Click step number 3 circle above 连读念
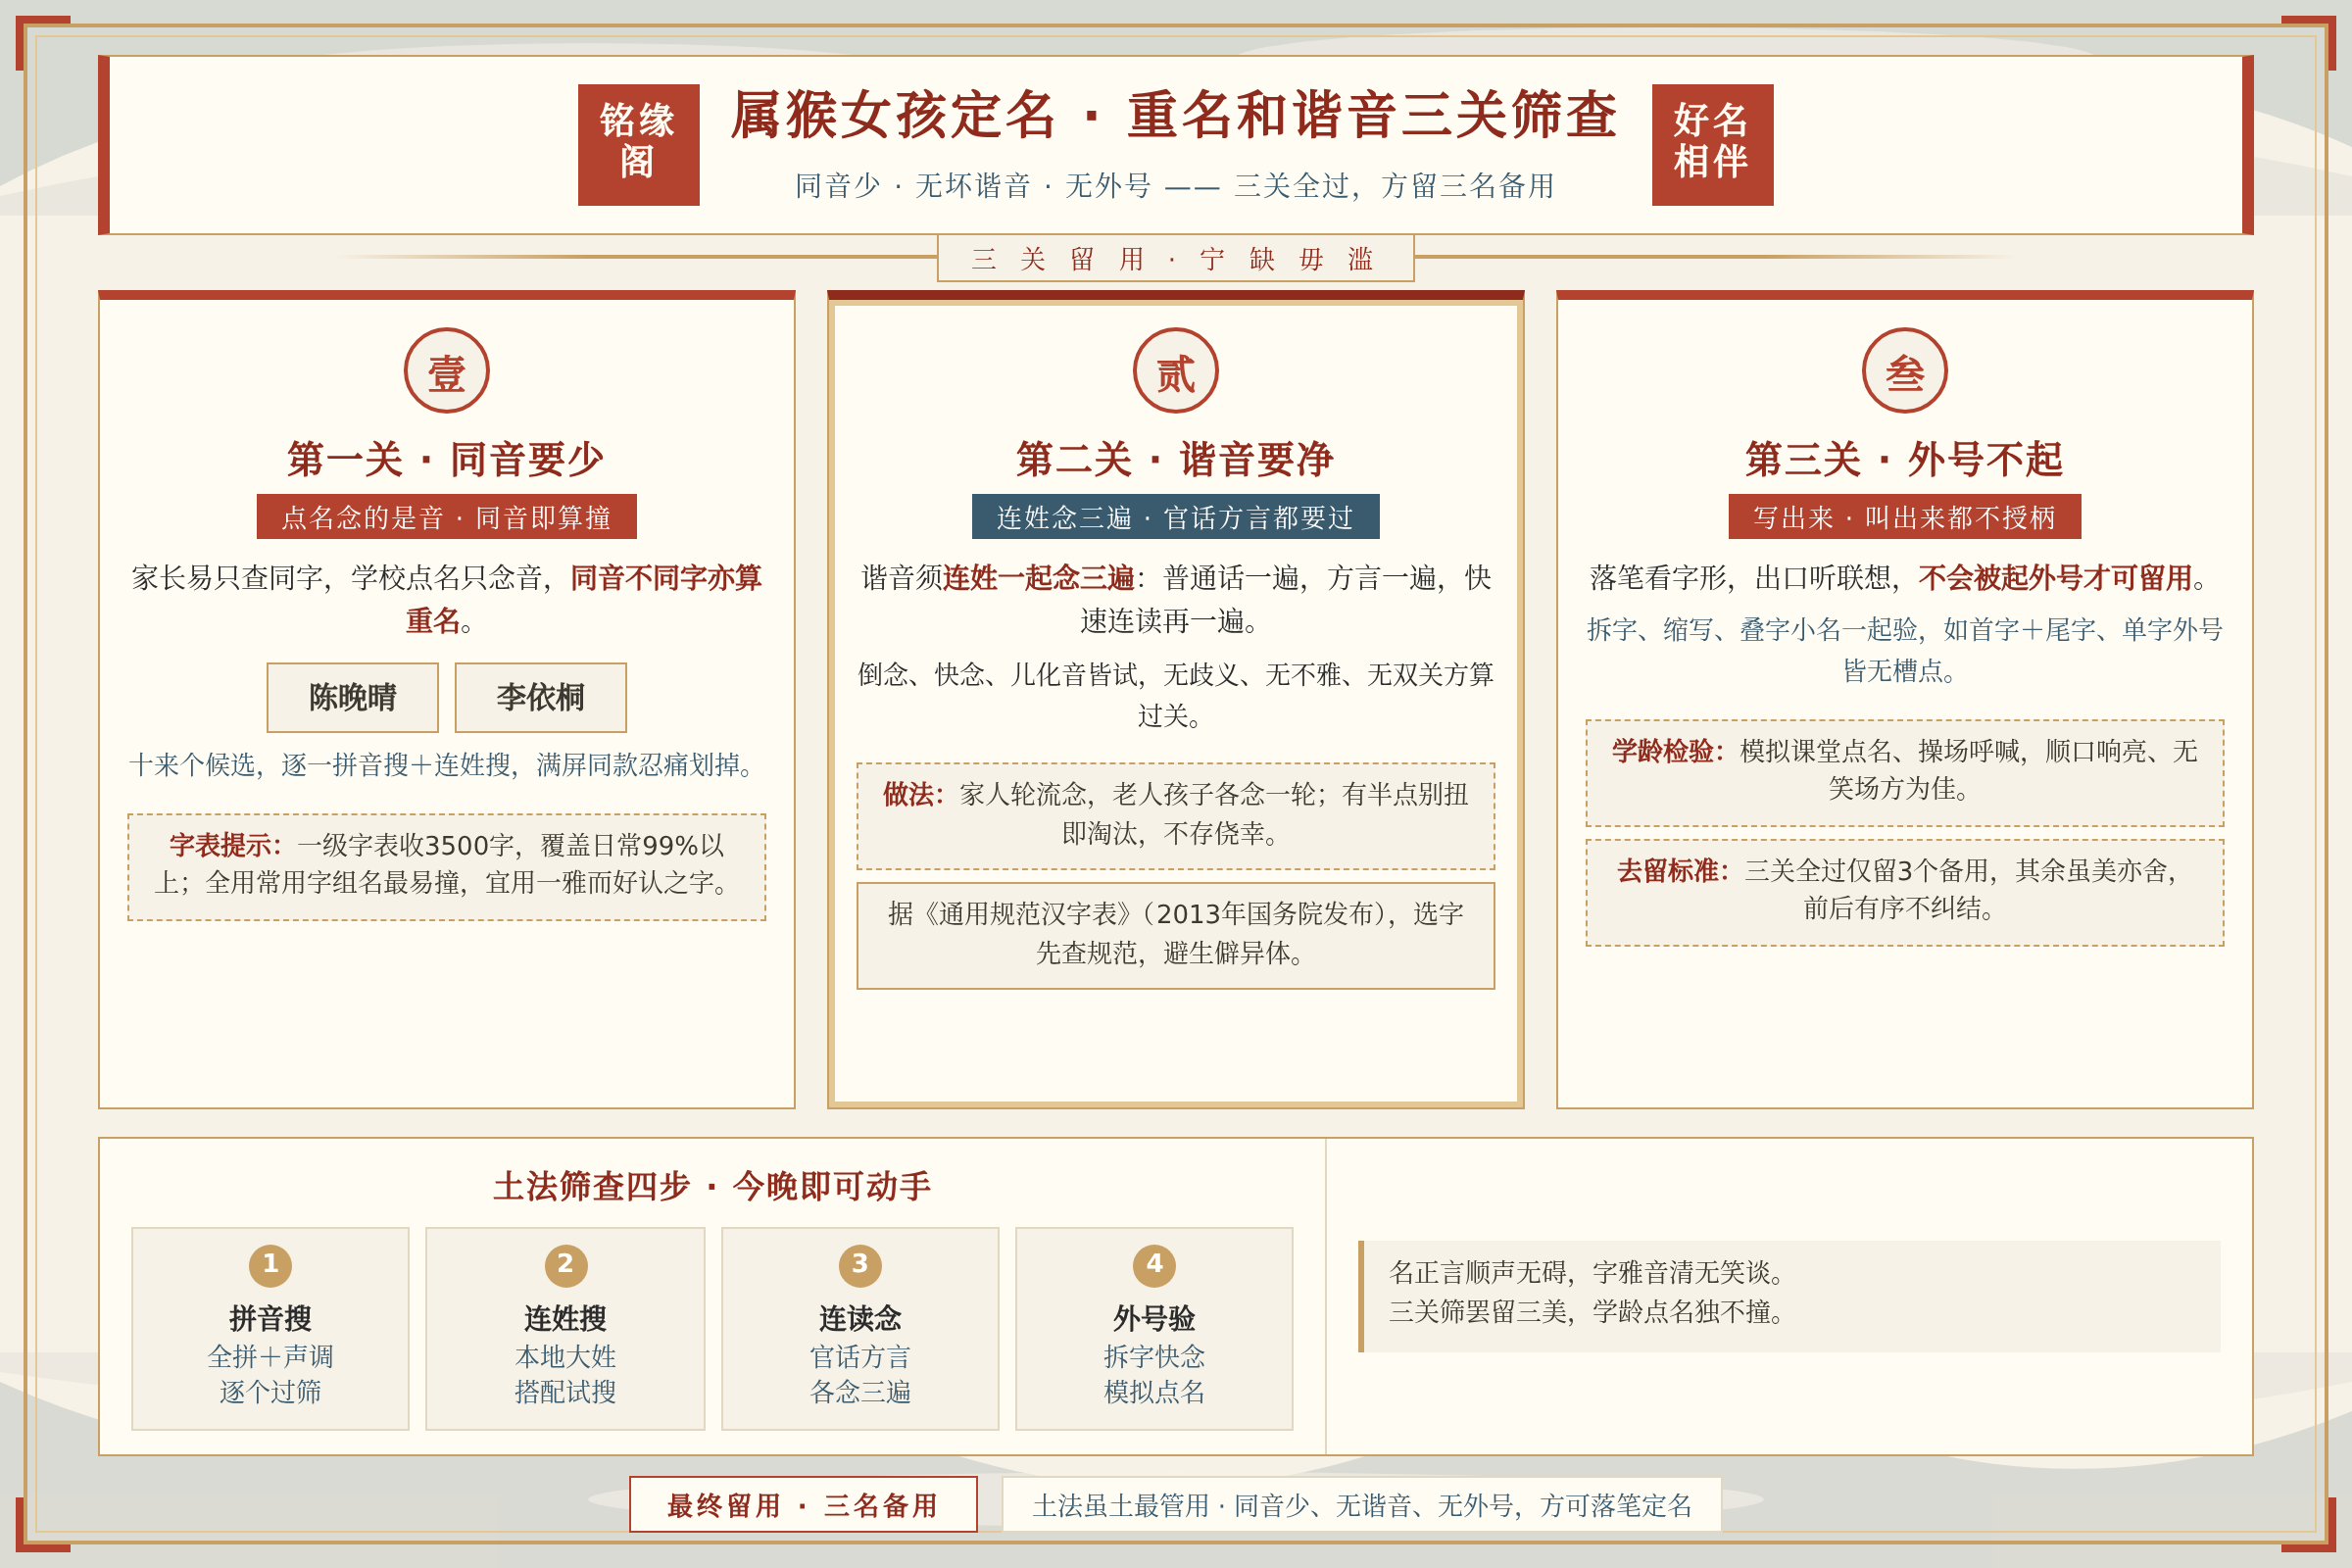 coord(860,1265)
